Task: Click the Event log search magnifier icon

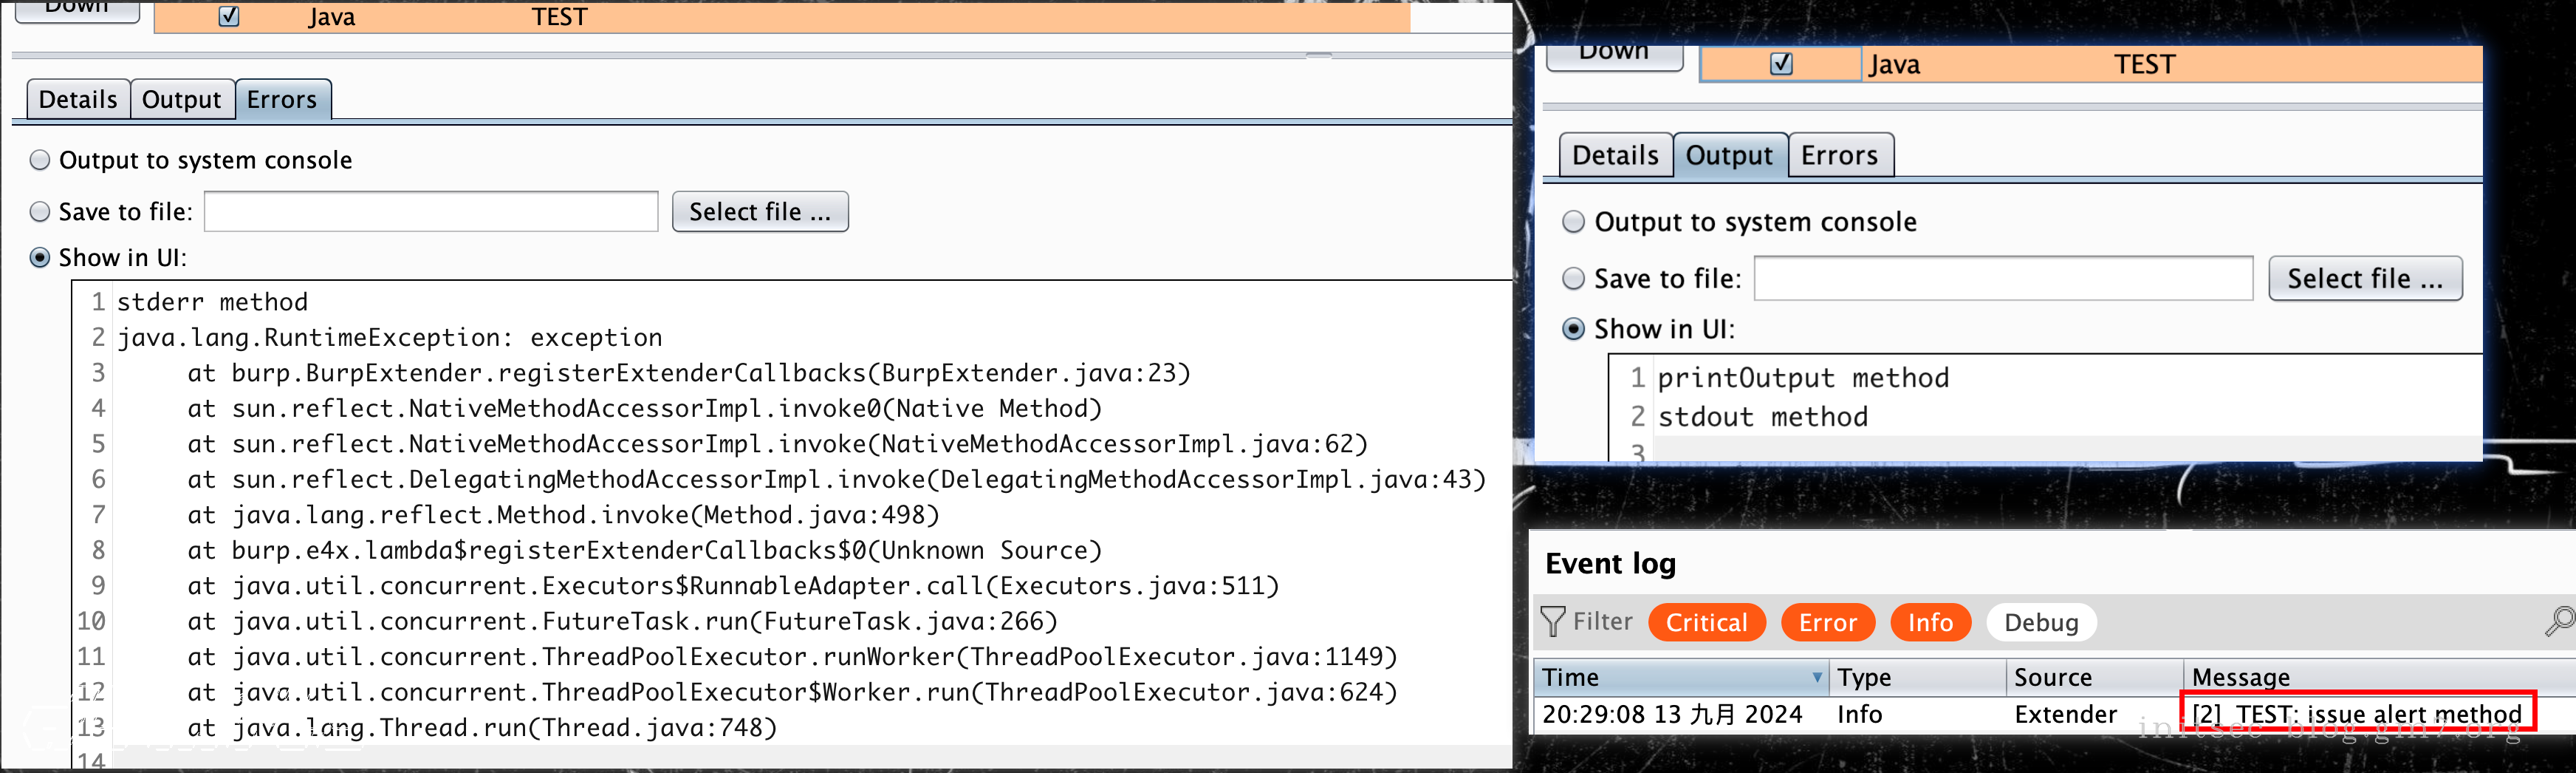Action: 2559,621
